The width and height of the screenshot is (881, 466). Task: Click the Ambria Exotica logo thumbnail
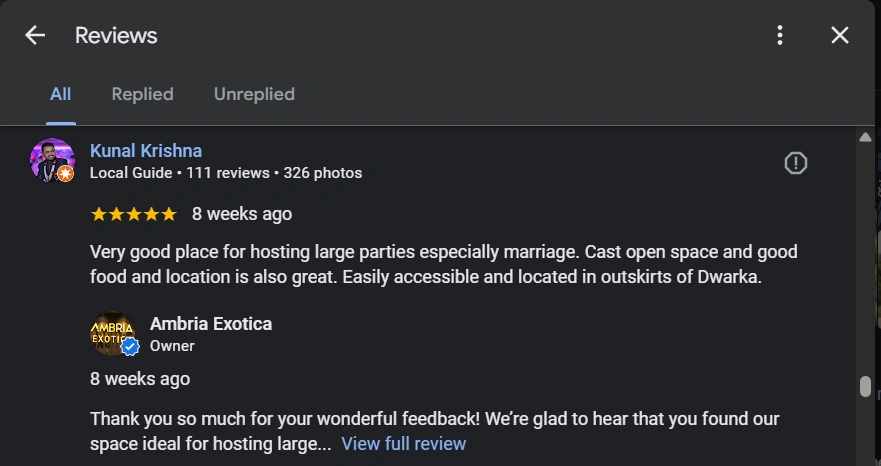coord(110,332)
